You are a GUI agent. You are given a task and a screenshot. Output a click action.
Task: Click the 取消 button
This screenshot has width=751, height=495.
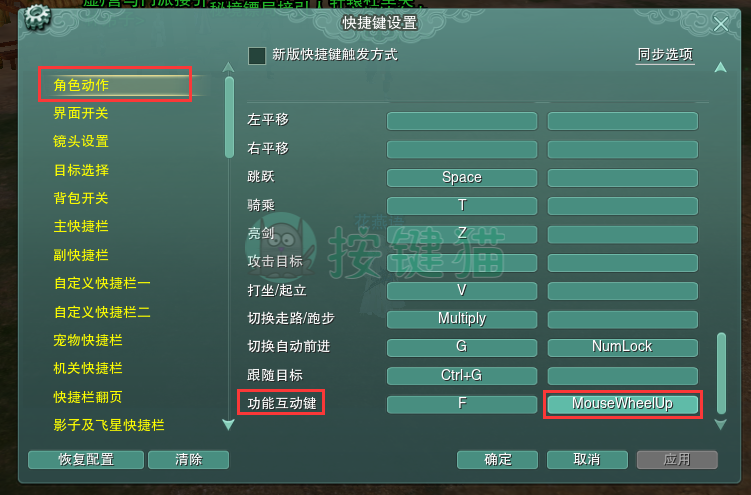pos(587,460)
